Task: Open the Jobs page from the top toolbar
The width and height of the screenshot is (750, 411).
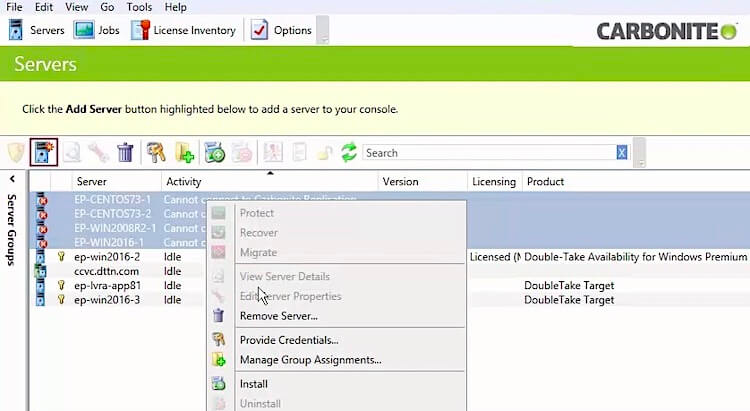Action: point(97,30)
